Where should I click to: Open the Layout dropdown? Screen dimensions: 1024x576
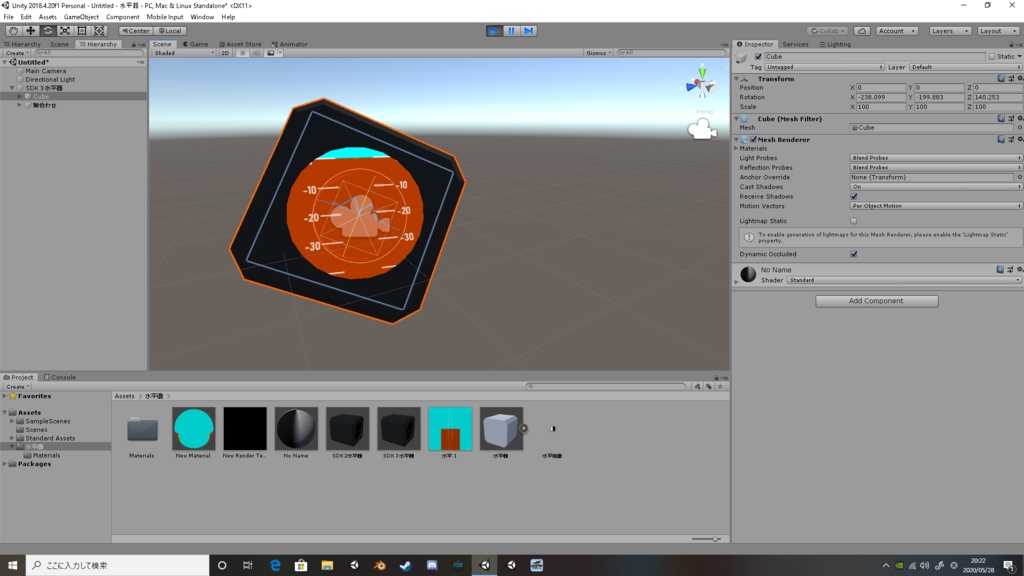(997, 31)
